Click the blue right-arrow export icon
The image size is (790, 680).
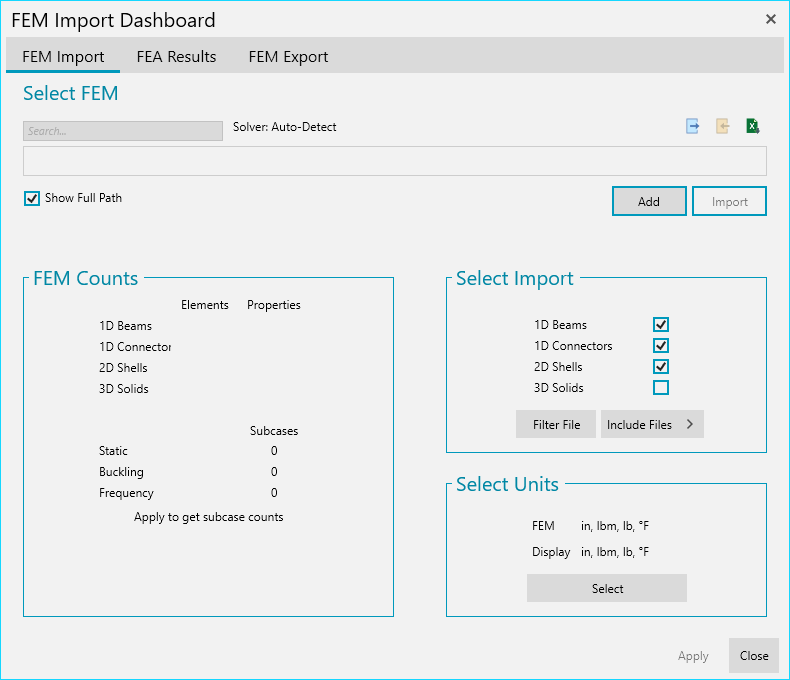click(x=692, y=126)
